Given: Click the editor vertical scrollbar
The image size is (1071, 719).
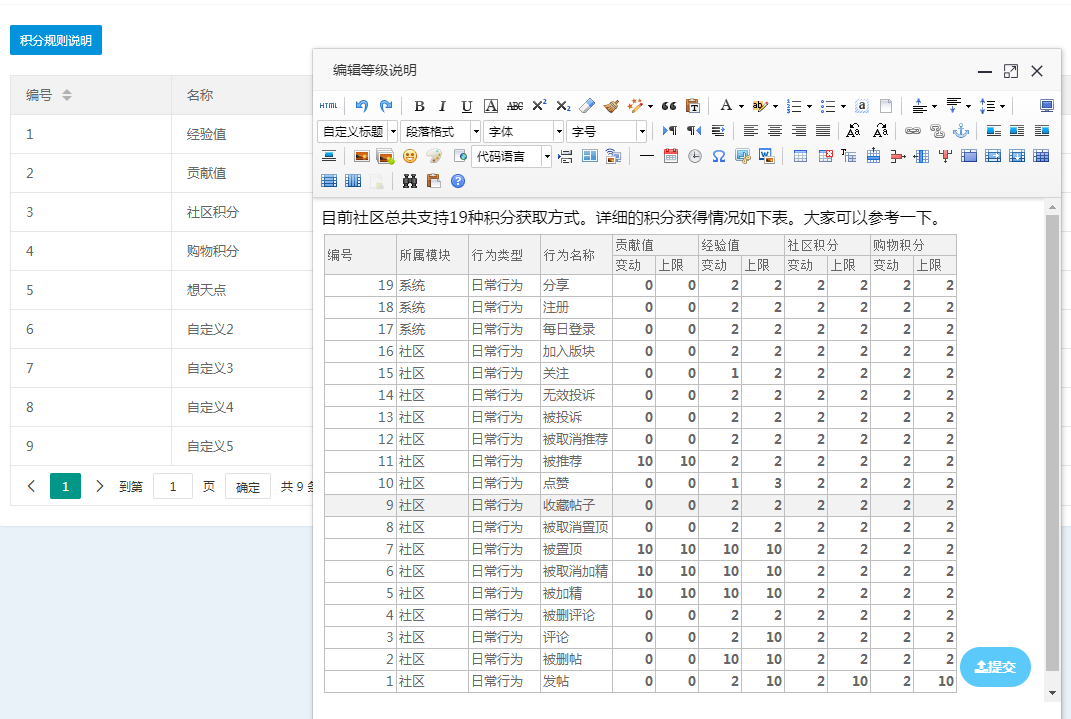Looking at the screenshot, I should point(1053,442).
